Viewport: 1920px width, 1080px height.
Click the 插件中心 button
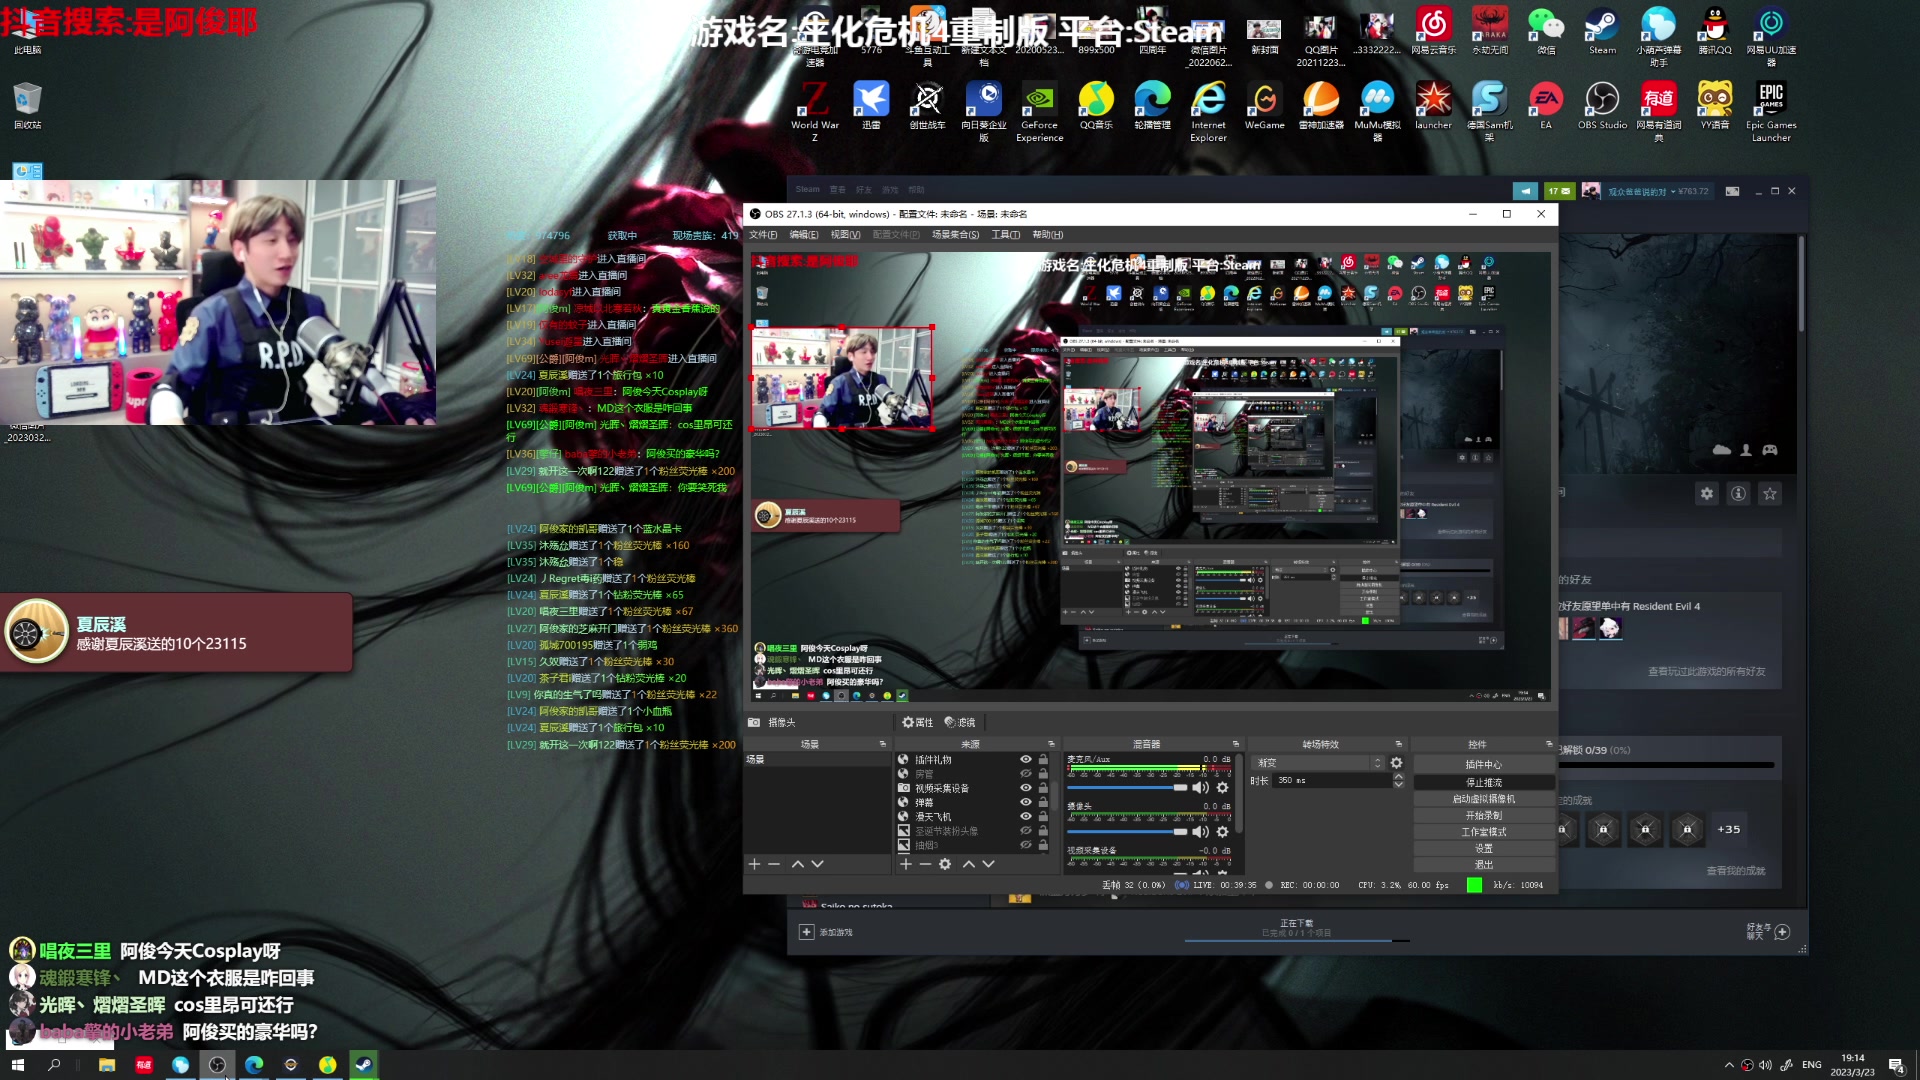pos(1484,765)
